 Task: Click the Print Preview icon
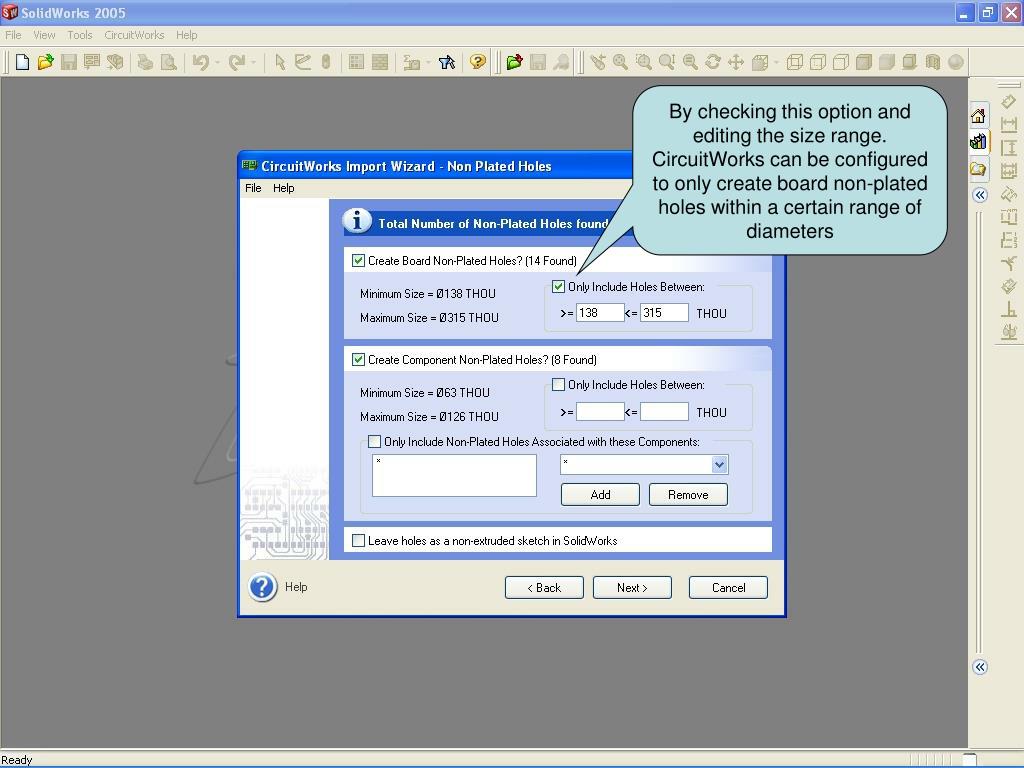click(x=168, y=62)
